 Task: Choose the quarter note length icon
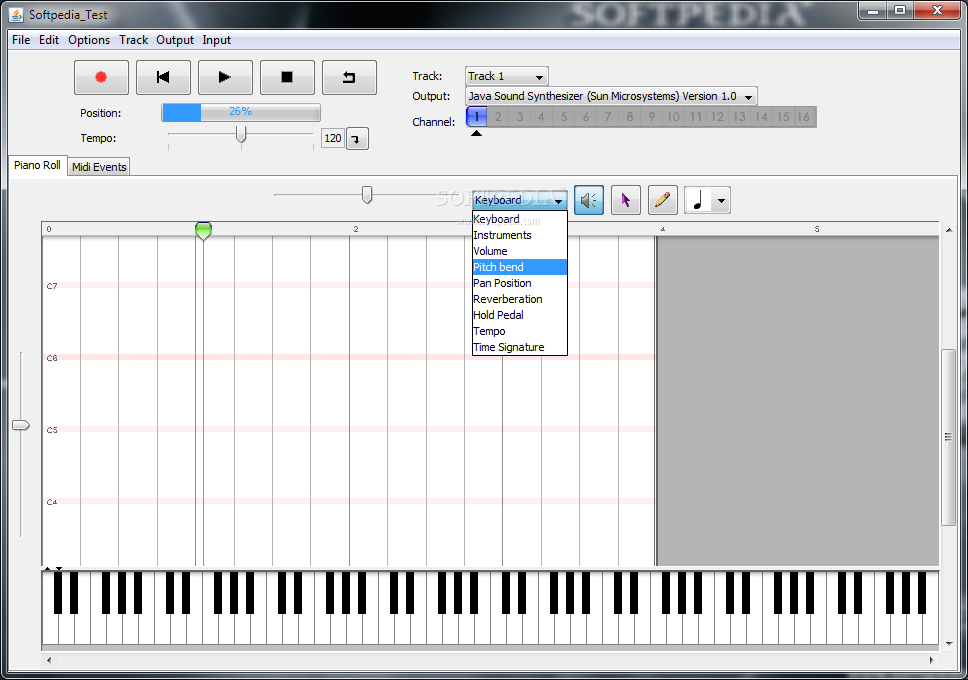tap(698, 200)
